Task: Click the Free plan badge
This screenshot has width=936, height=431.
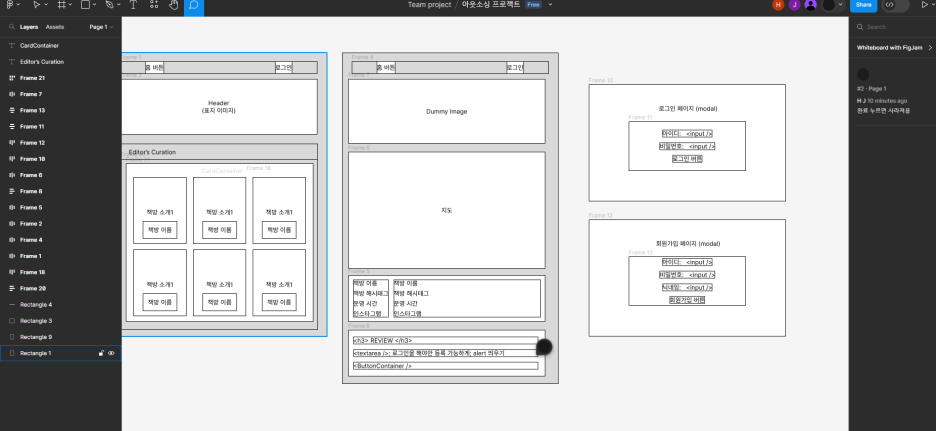Action: (533, 5)
